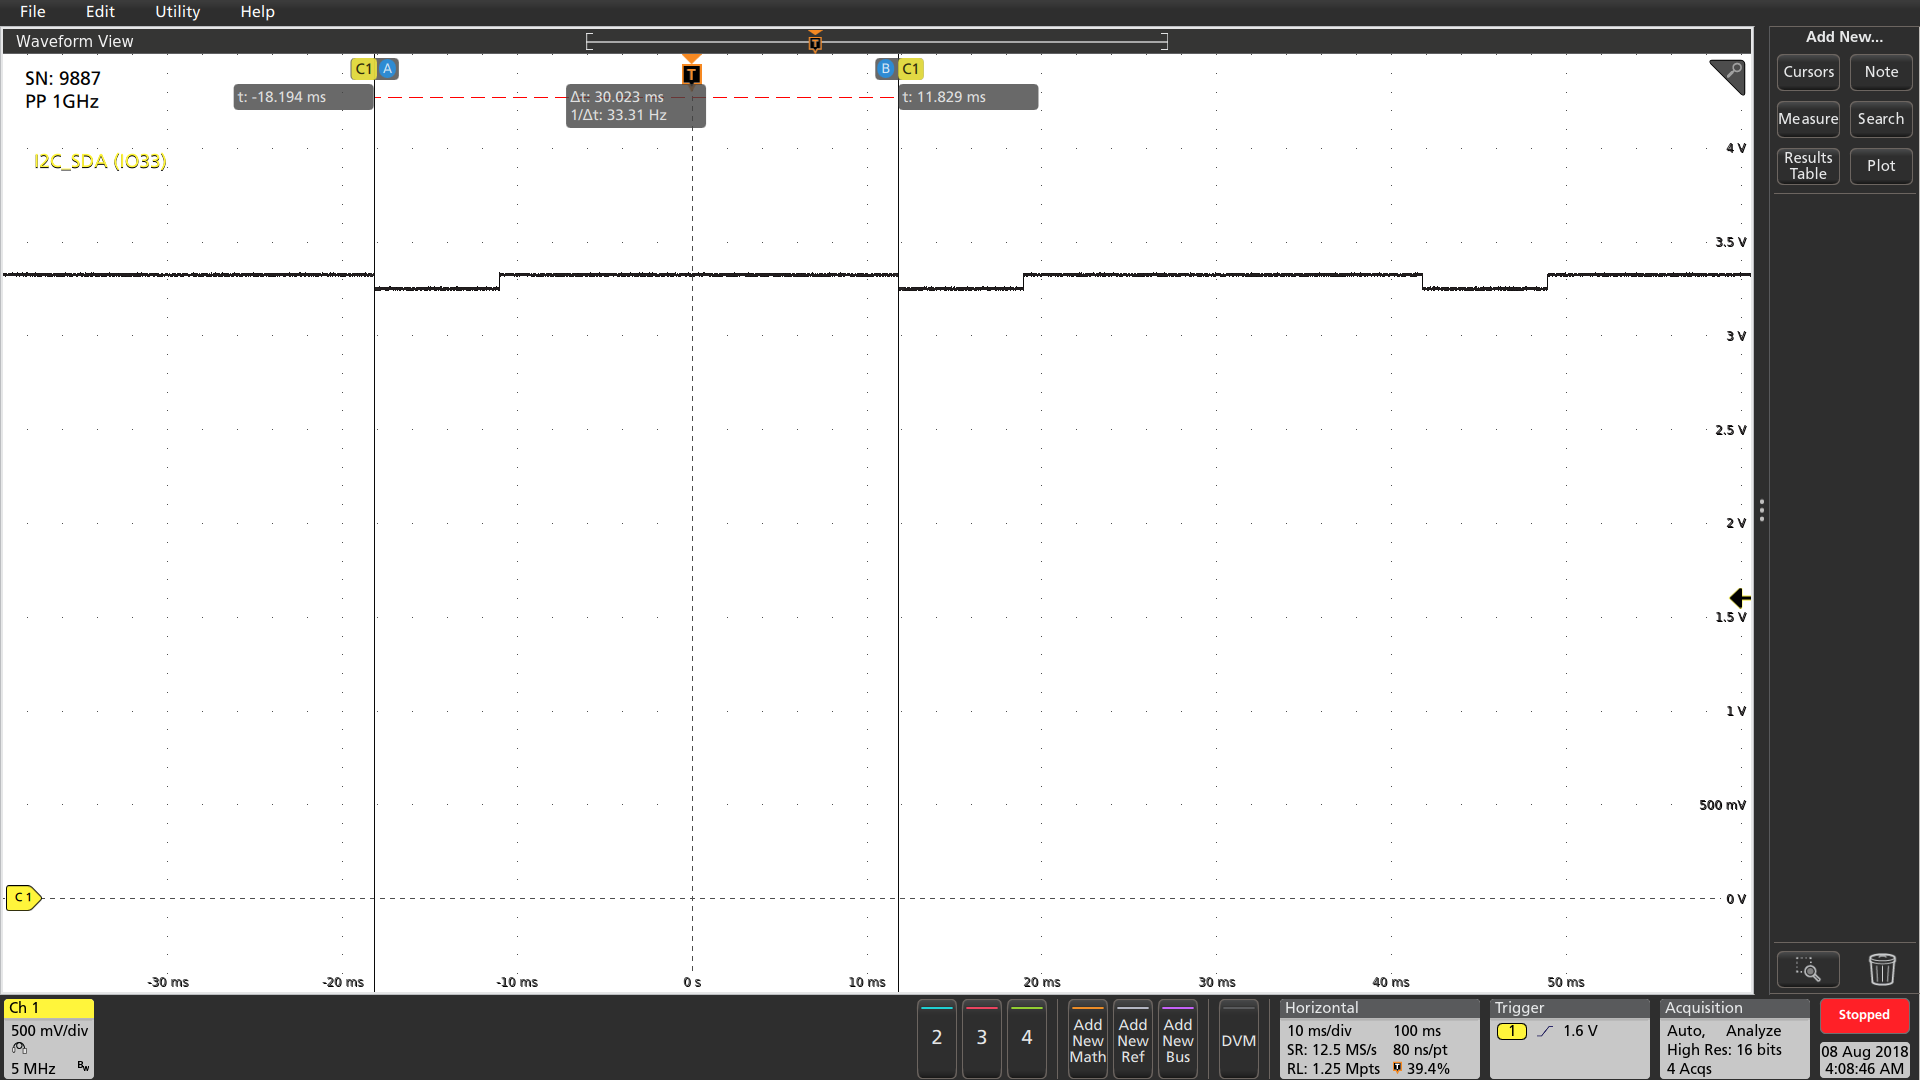Screen dimensions: 1920x1080
Task: Click the Plot icon in side panel
Action: pos(1878,164)
